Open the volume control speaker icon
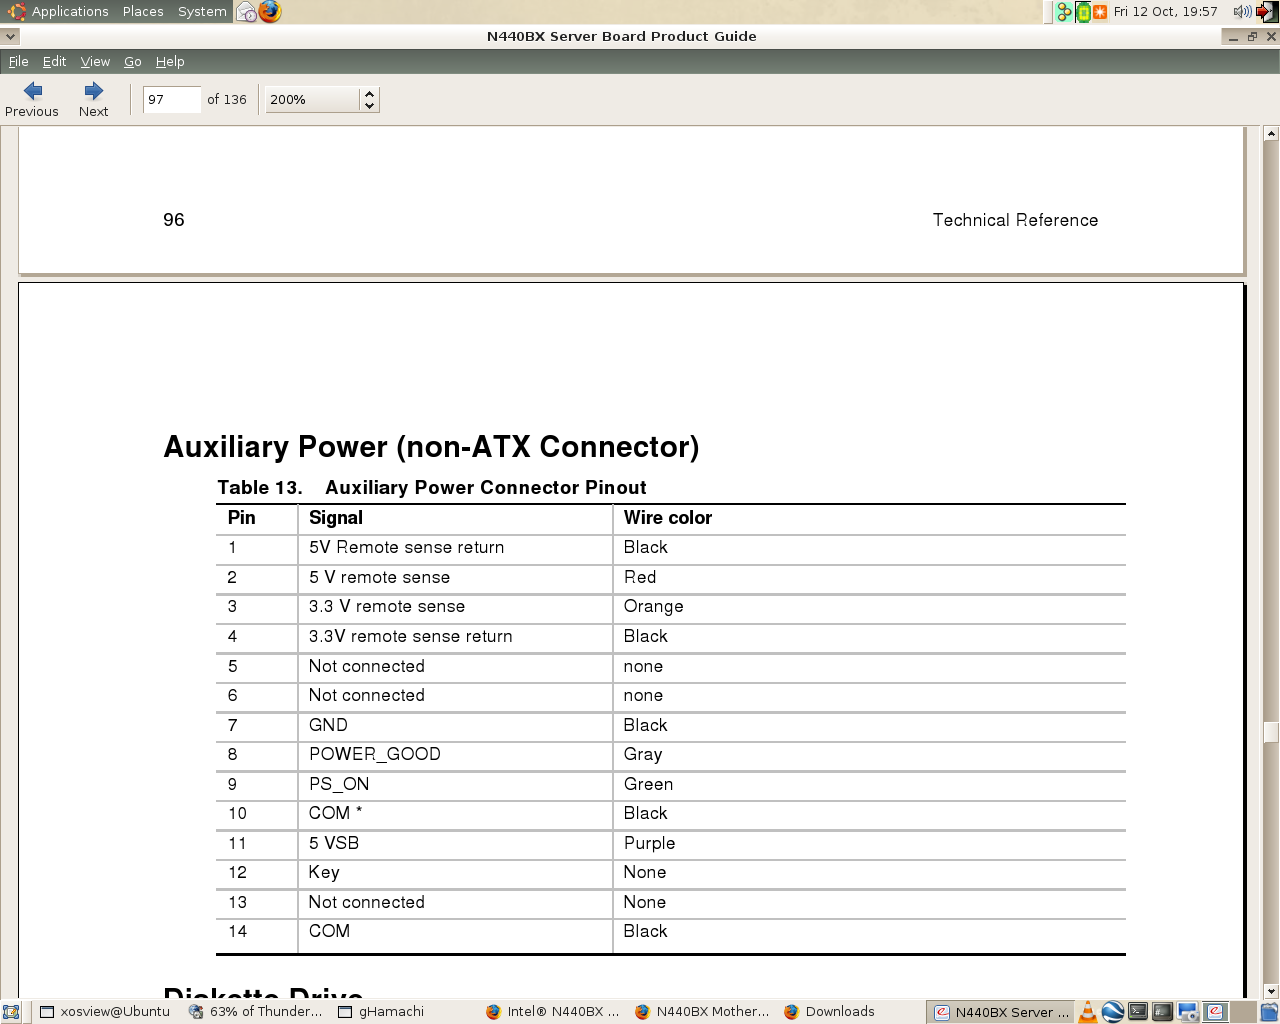Viewport: 1280px width, 1024px height. 1242,12
